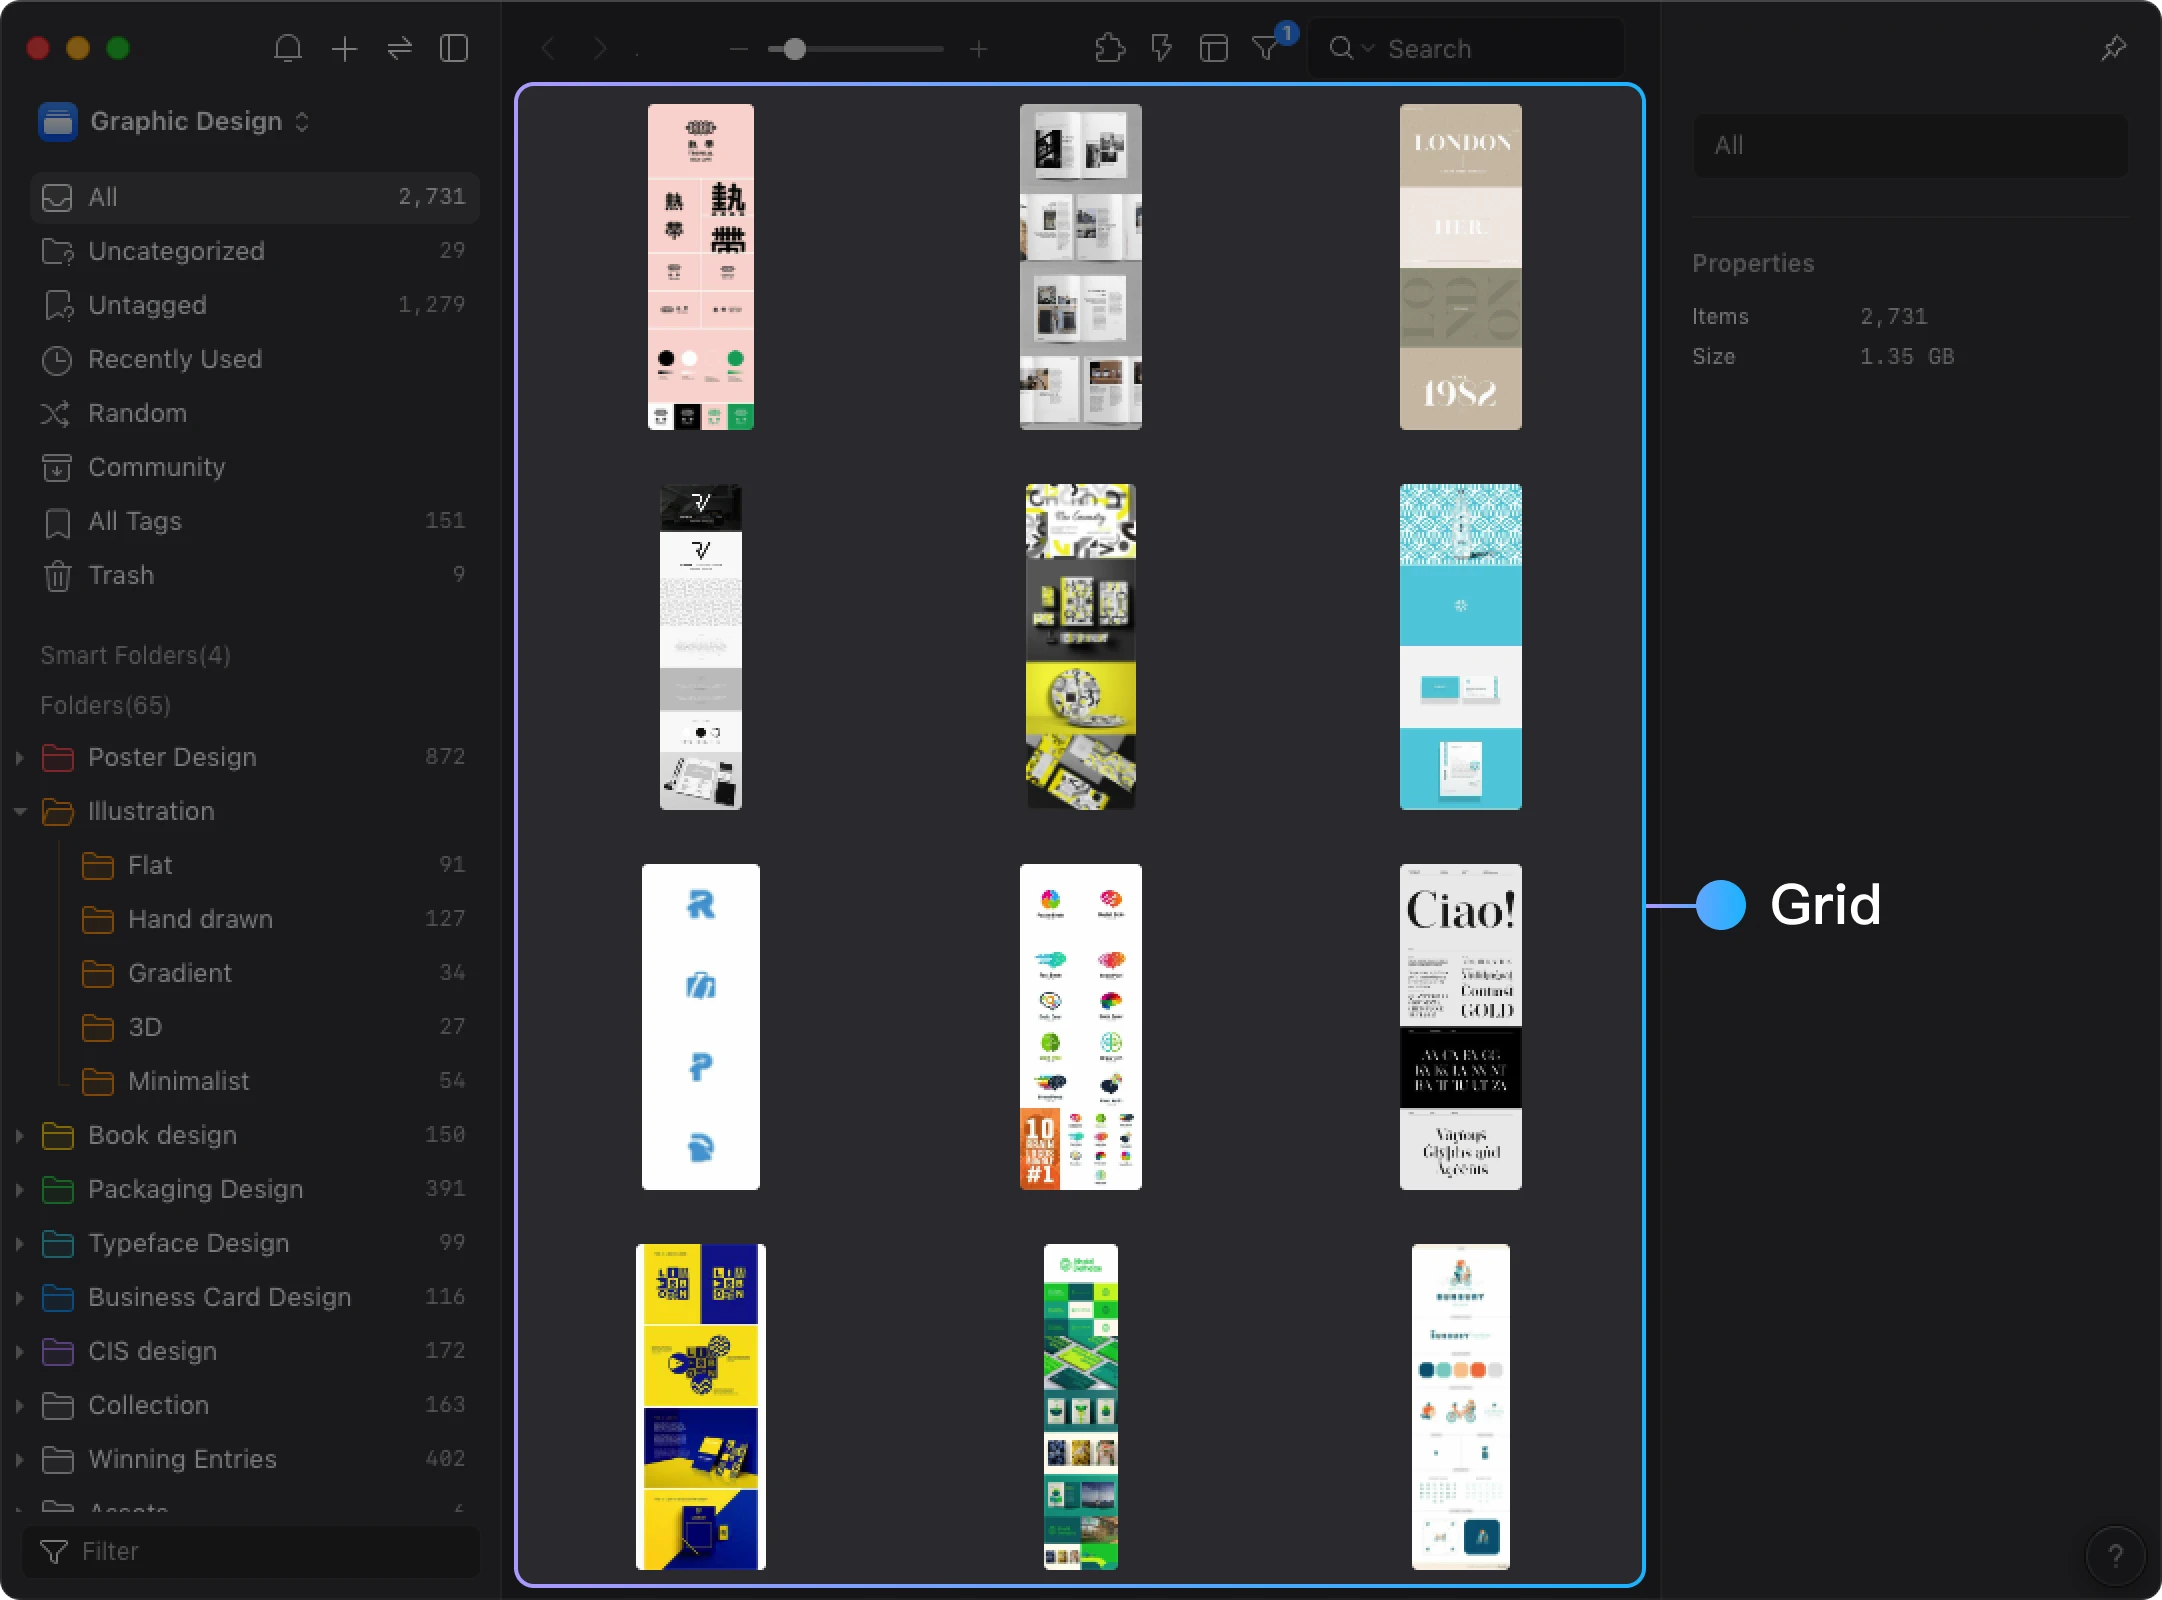The image size is (2162, 1600).
Task: Select the 3D subfolder
Action: pyautogui.click(x=275, y=1027)
